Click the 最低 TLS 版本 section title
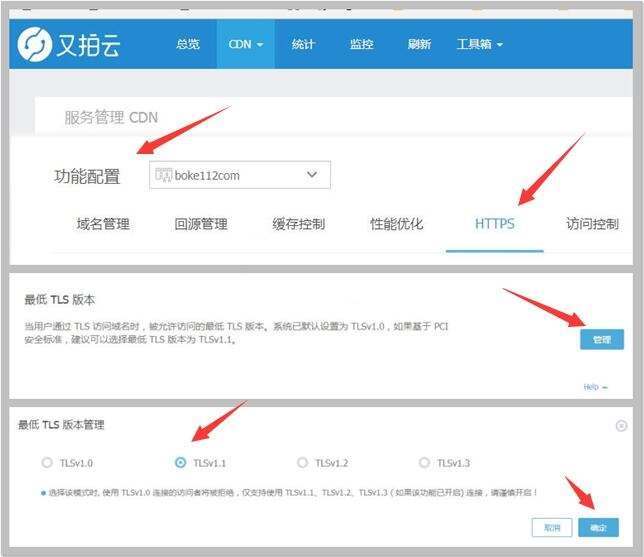644x557 pixels. pos(60,299)
